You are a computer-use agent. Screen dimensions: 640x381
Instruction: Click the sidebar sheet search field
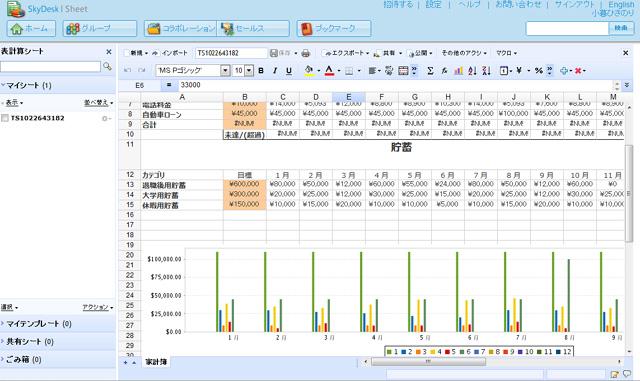[50, 67]
